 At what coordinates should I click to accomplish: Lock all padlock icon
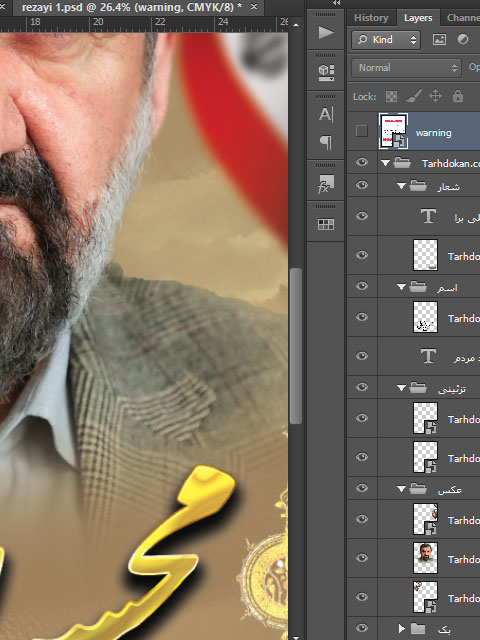point(458,96)
